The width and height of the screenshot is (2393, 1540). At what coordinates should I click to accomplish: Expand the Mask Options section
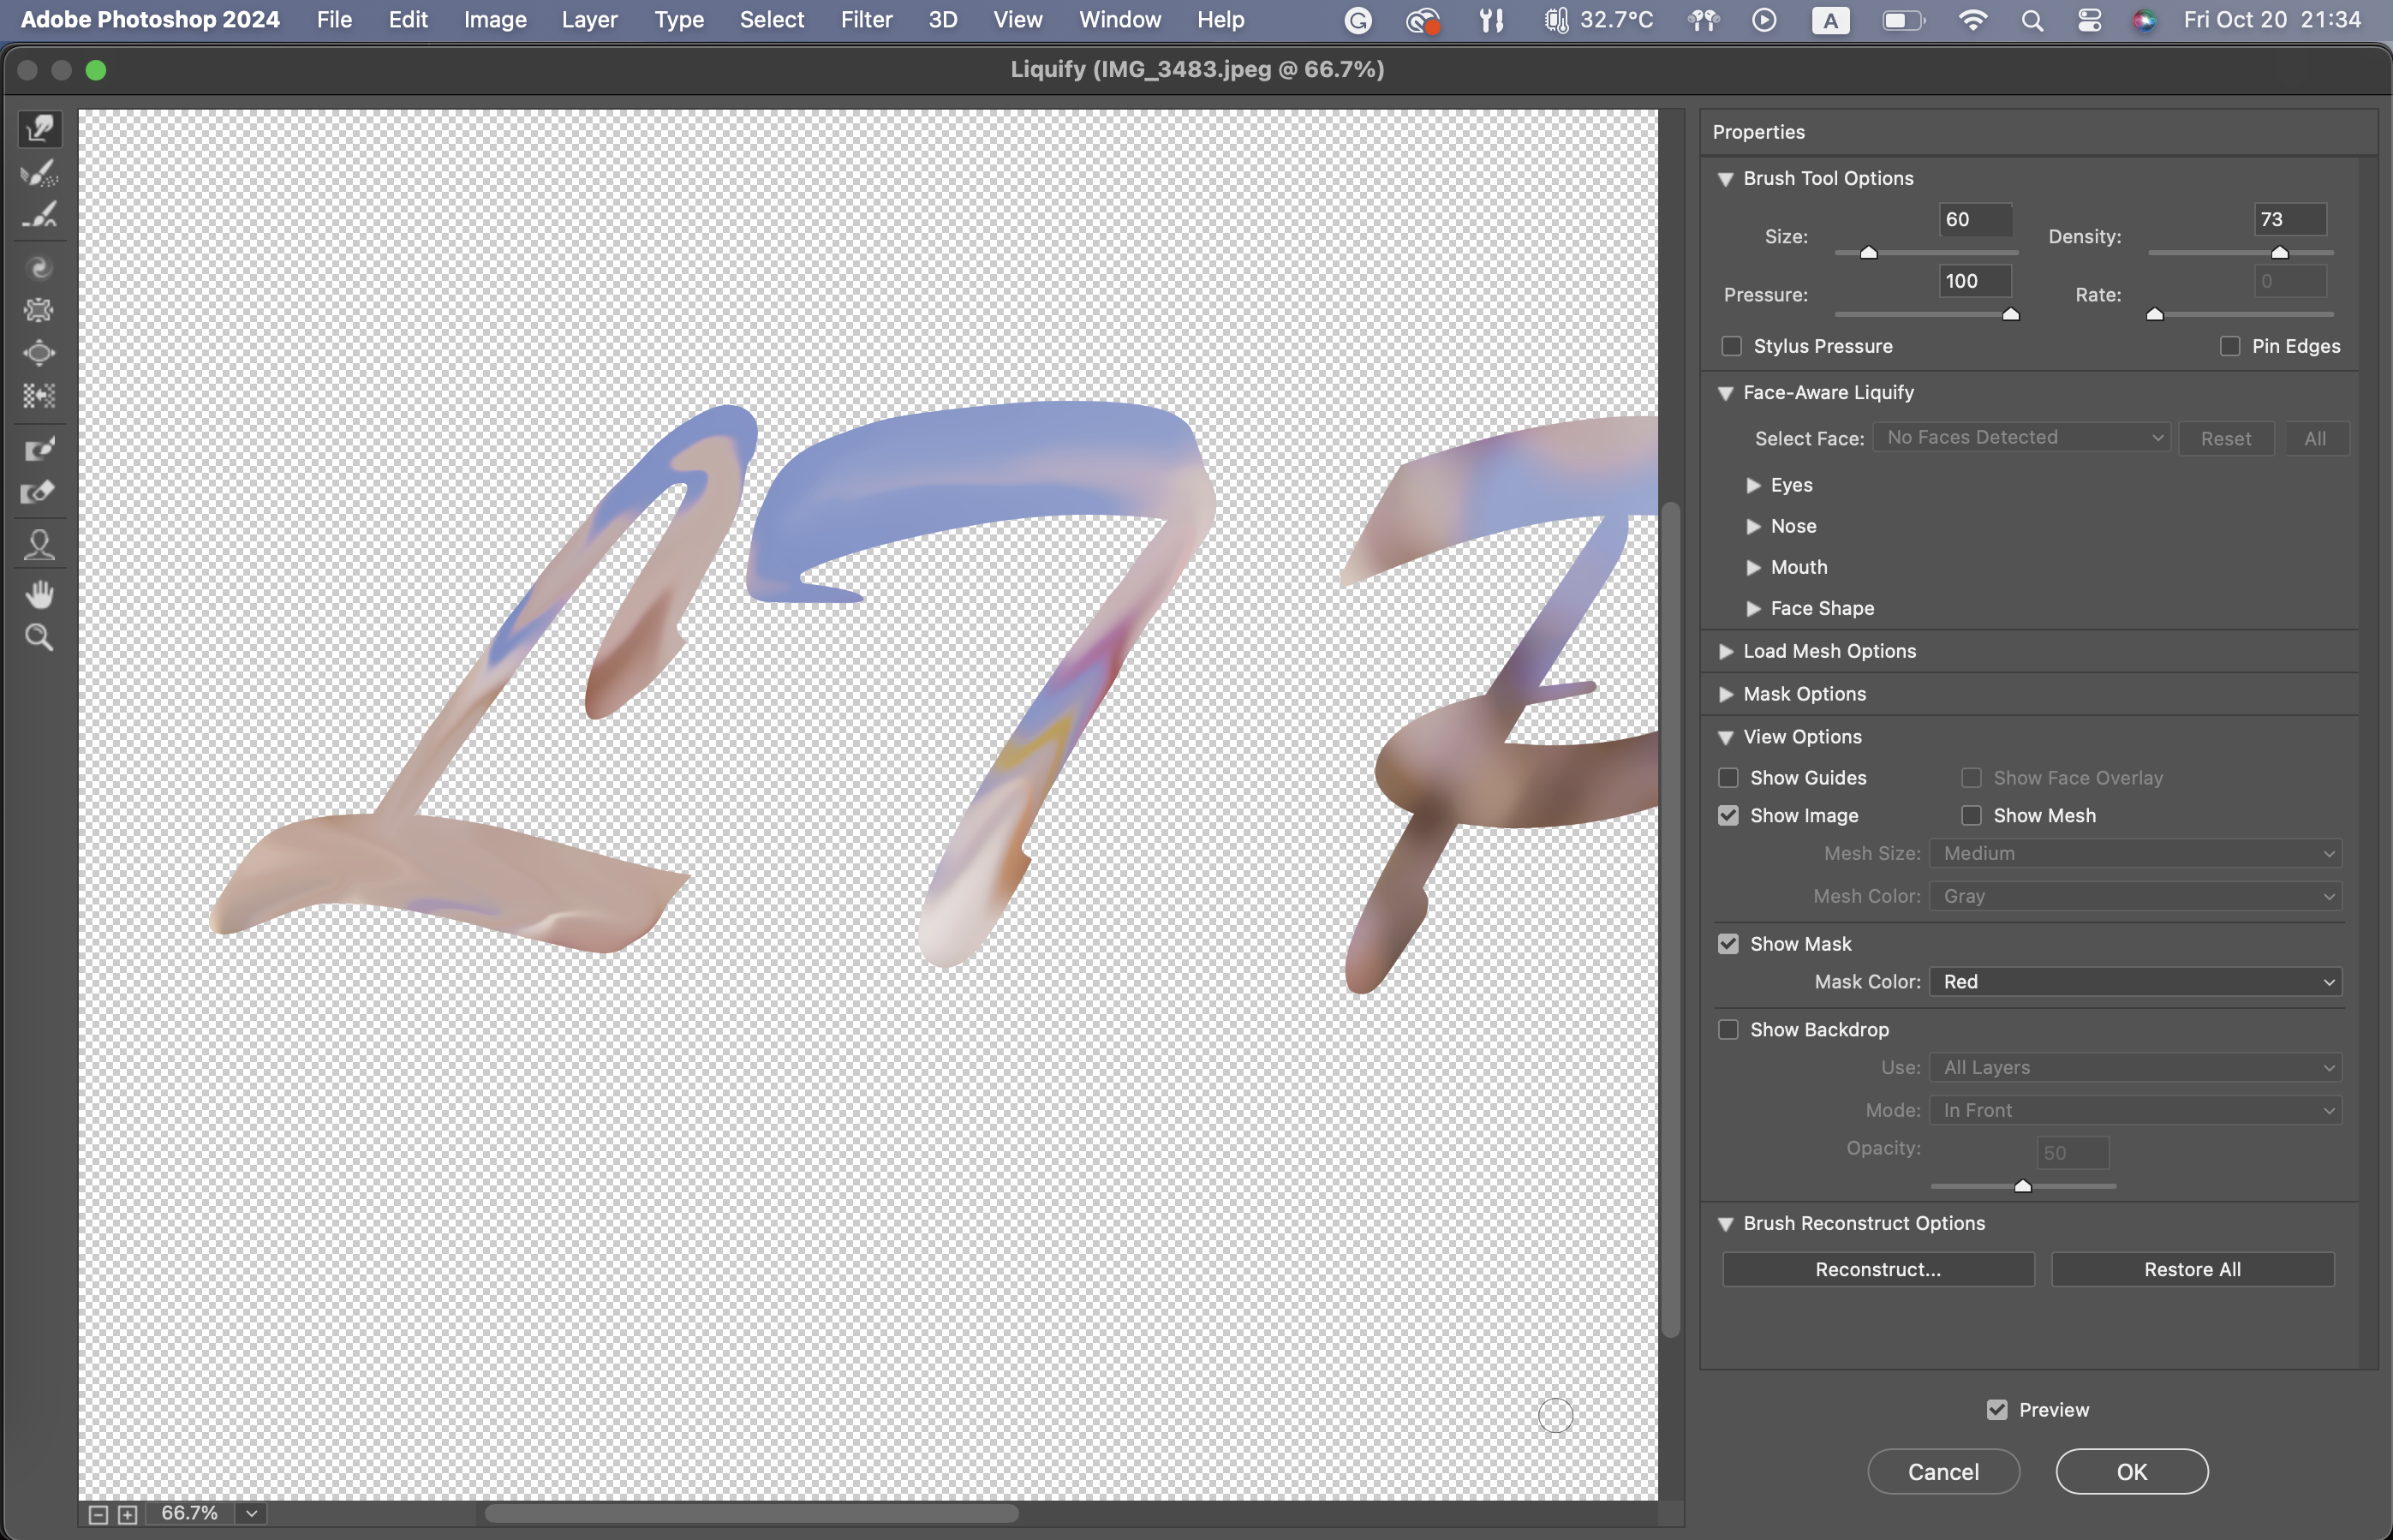click(1726, 694)
